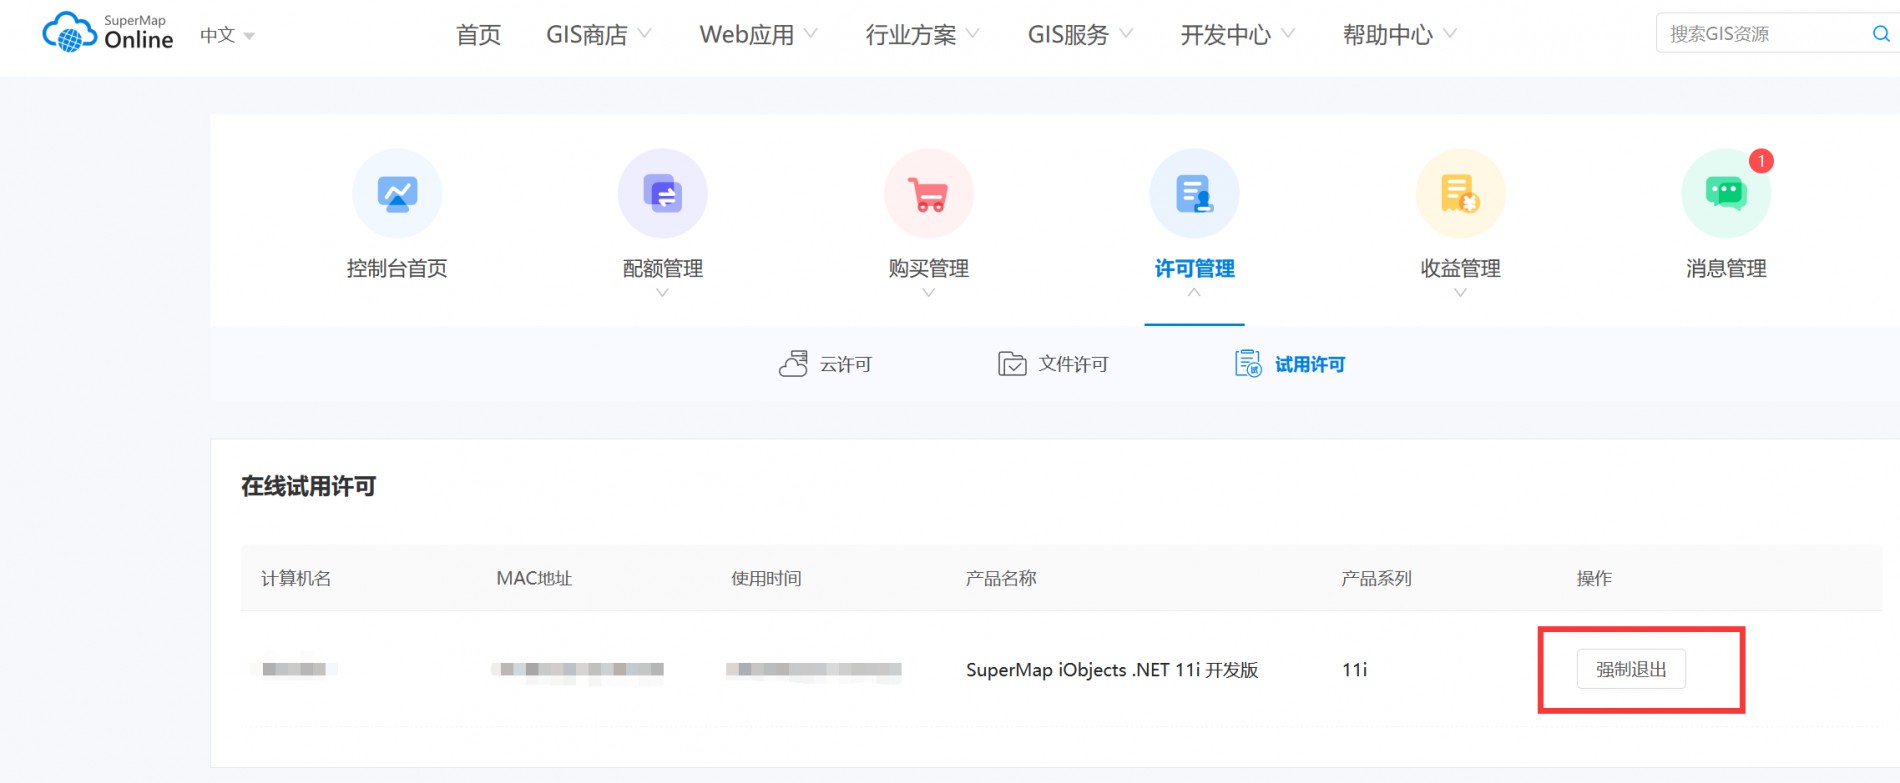Expand the 帮助中心 menu
1900x783 pixels.
1399,35
